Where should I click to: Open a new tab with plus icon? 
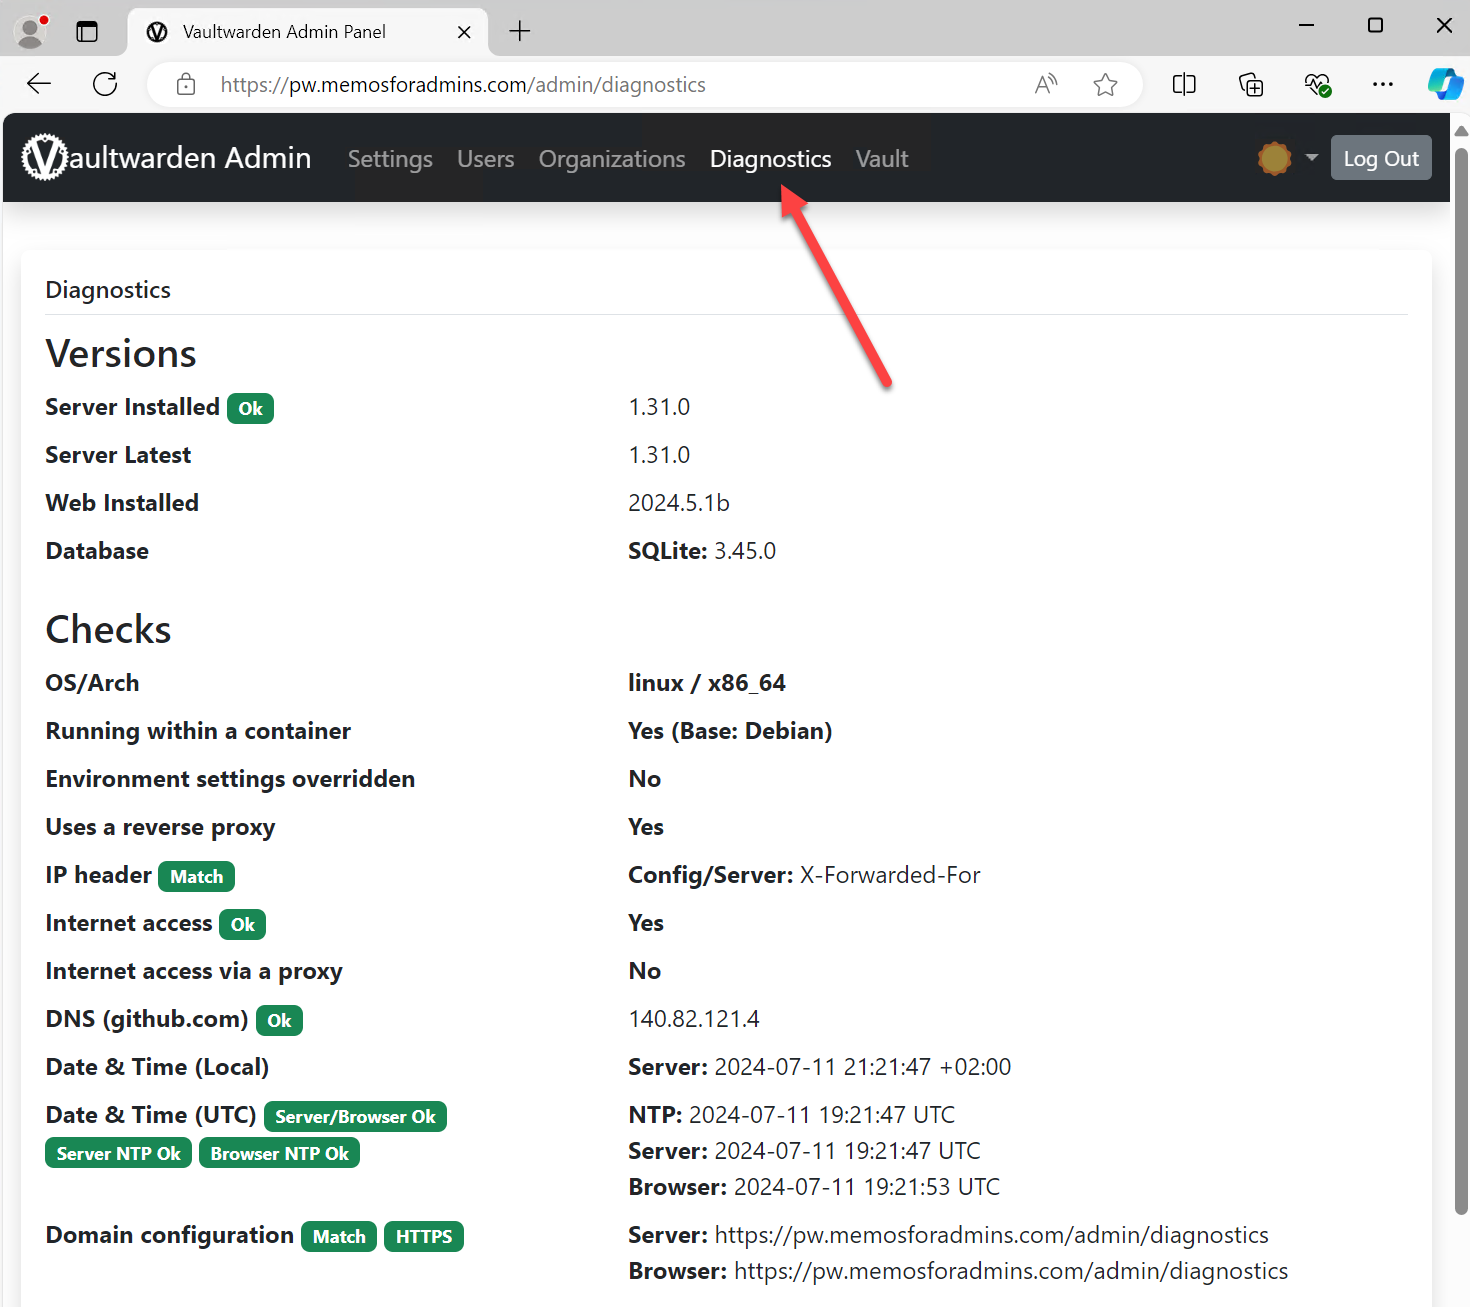click(x=520, y=31)
